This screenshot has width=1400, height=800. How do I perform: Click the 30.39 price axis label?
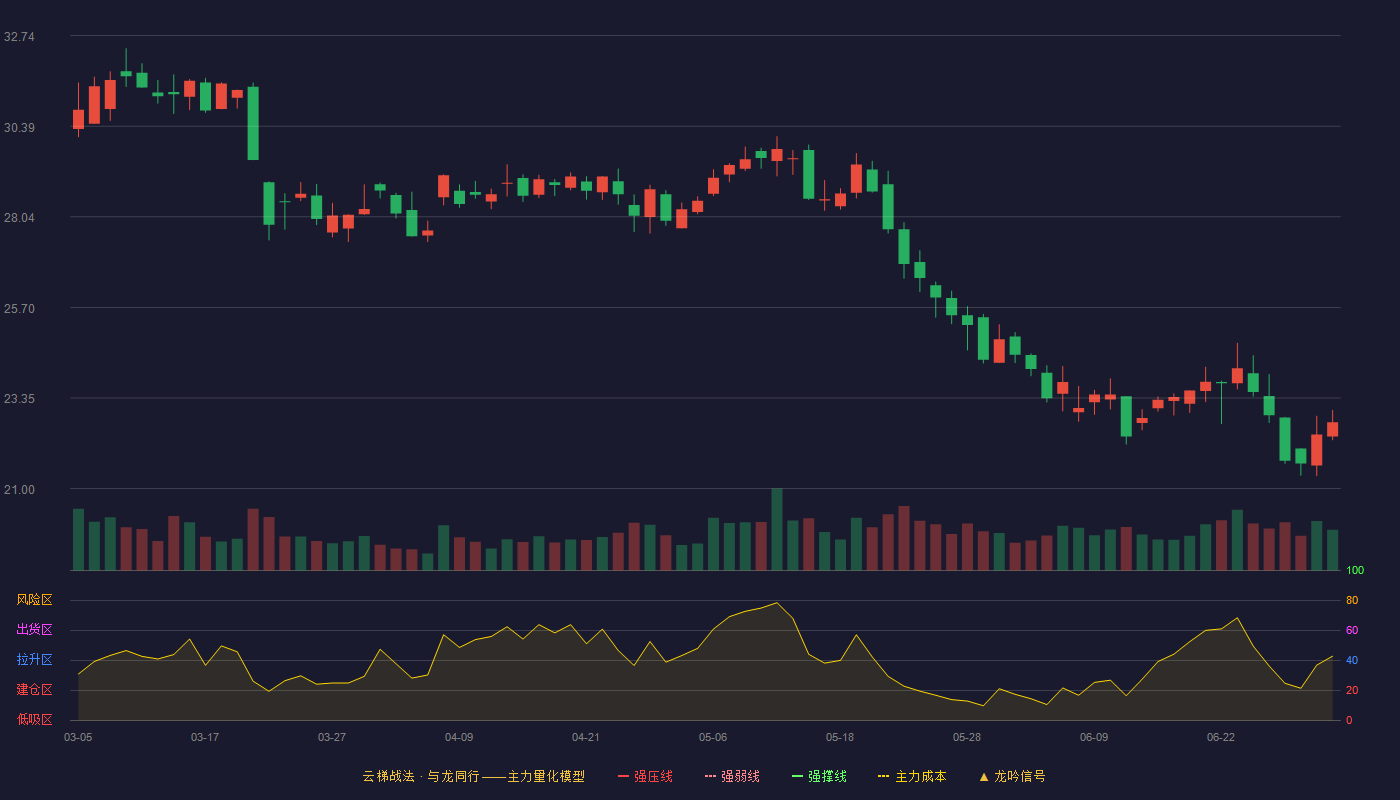pos(19,127)
